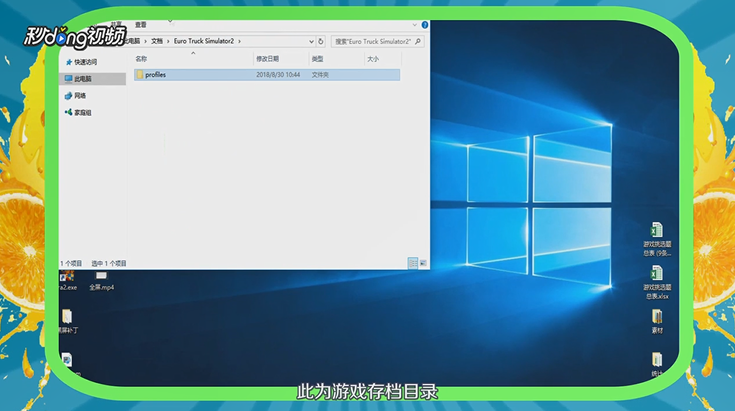The width and height of the screenshot is (735, 411).
Task: Click the Euro Truck Simulator2 breadcrumb
Action: click(204, 41)
